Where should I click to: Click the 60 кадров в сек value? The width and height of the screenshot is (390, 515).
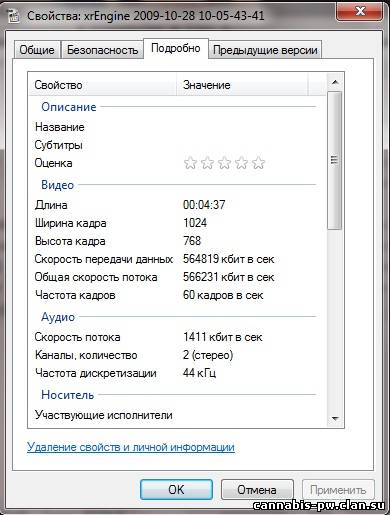[223, 295]
